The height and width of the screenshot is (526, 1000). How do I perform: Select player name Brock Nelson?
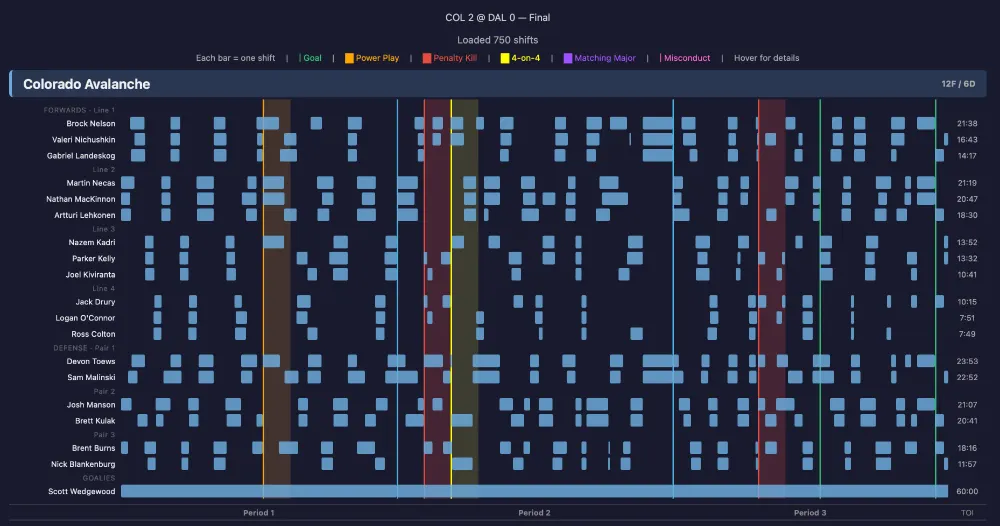click(x=91, y=123)
